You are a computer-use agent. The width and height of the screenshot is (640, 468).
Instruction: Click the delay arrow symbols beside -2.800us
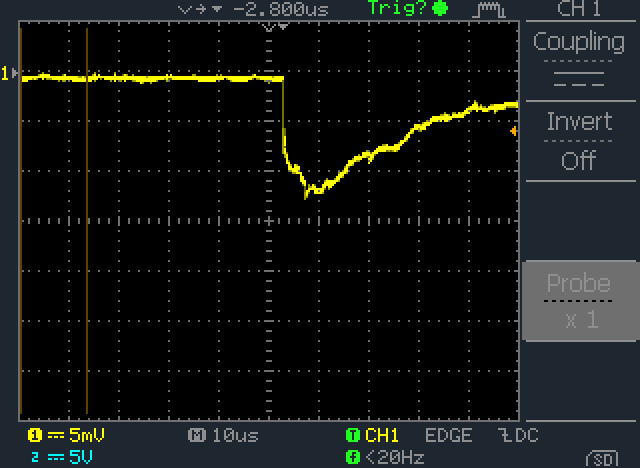pyautogui.click(x=200, y=9)
